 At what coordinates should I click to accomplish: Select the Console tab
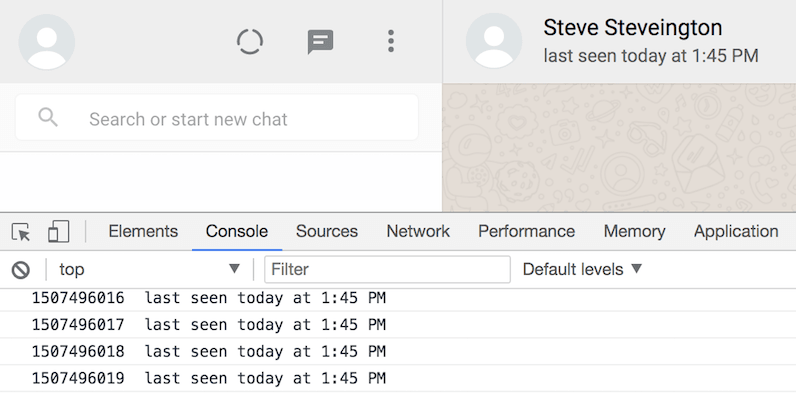(237, 232)
